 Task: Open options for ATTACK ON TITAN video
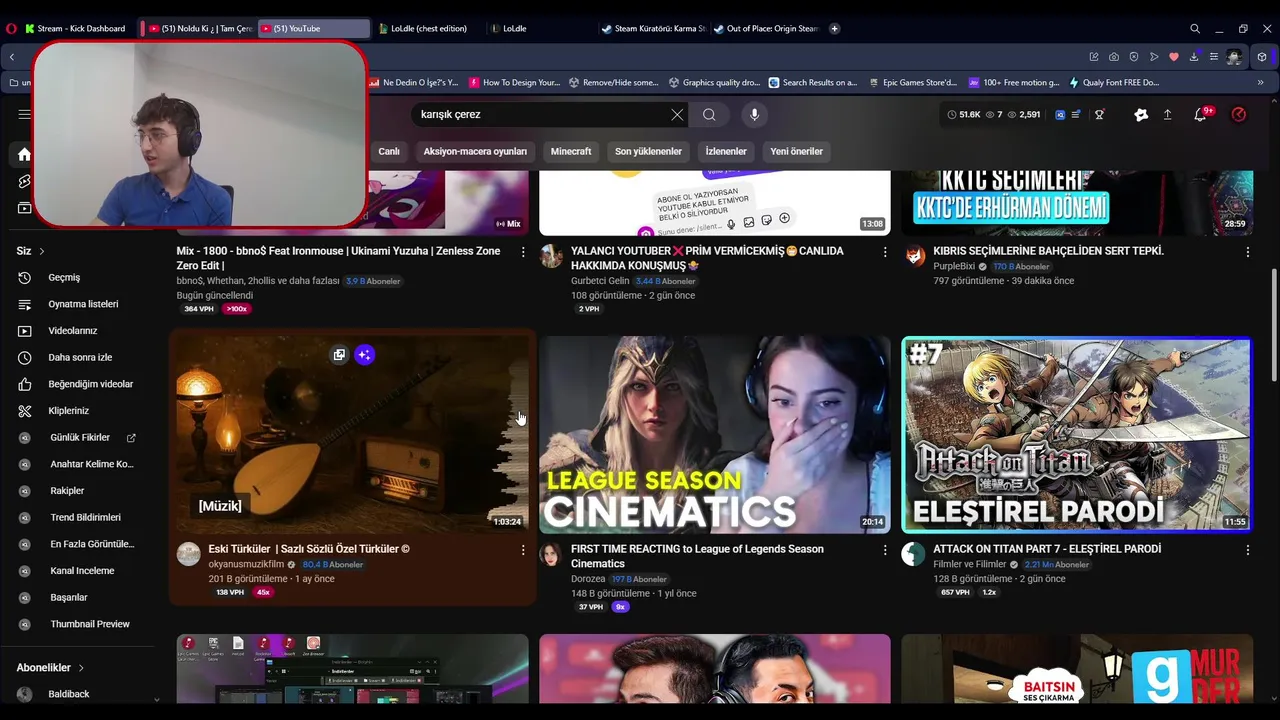[1247, 550]
